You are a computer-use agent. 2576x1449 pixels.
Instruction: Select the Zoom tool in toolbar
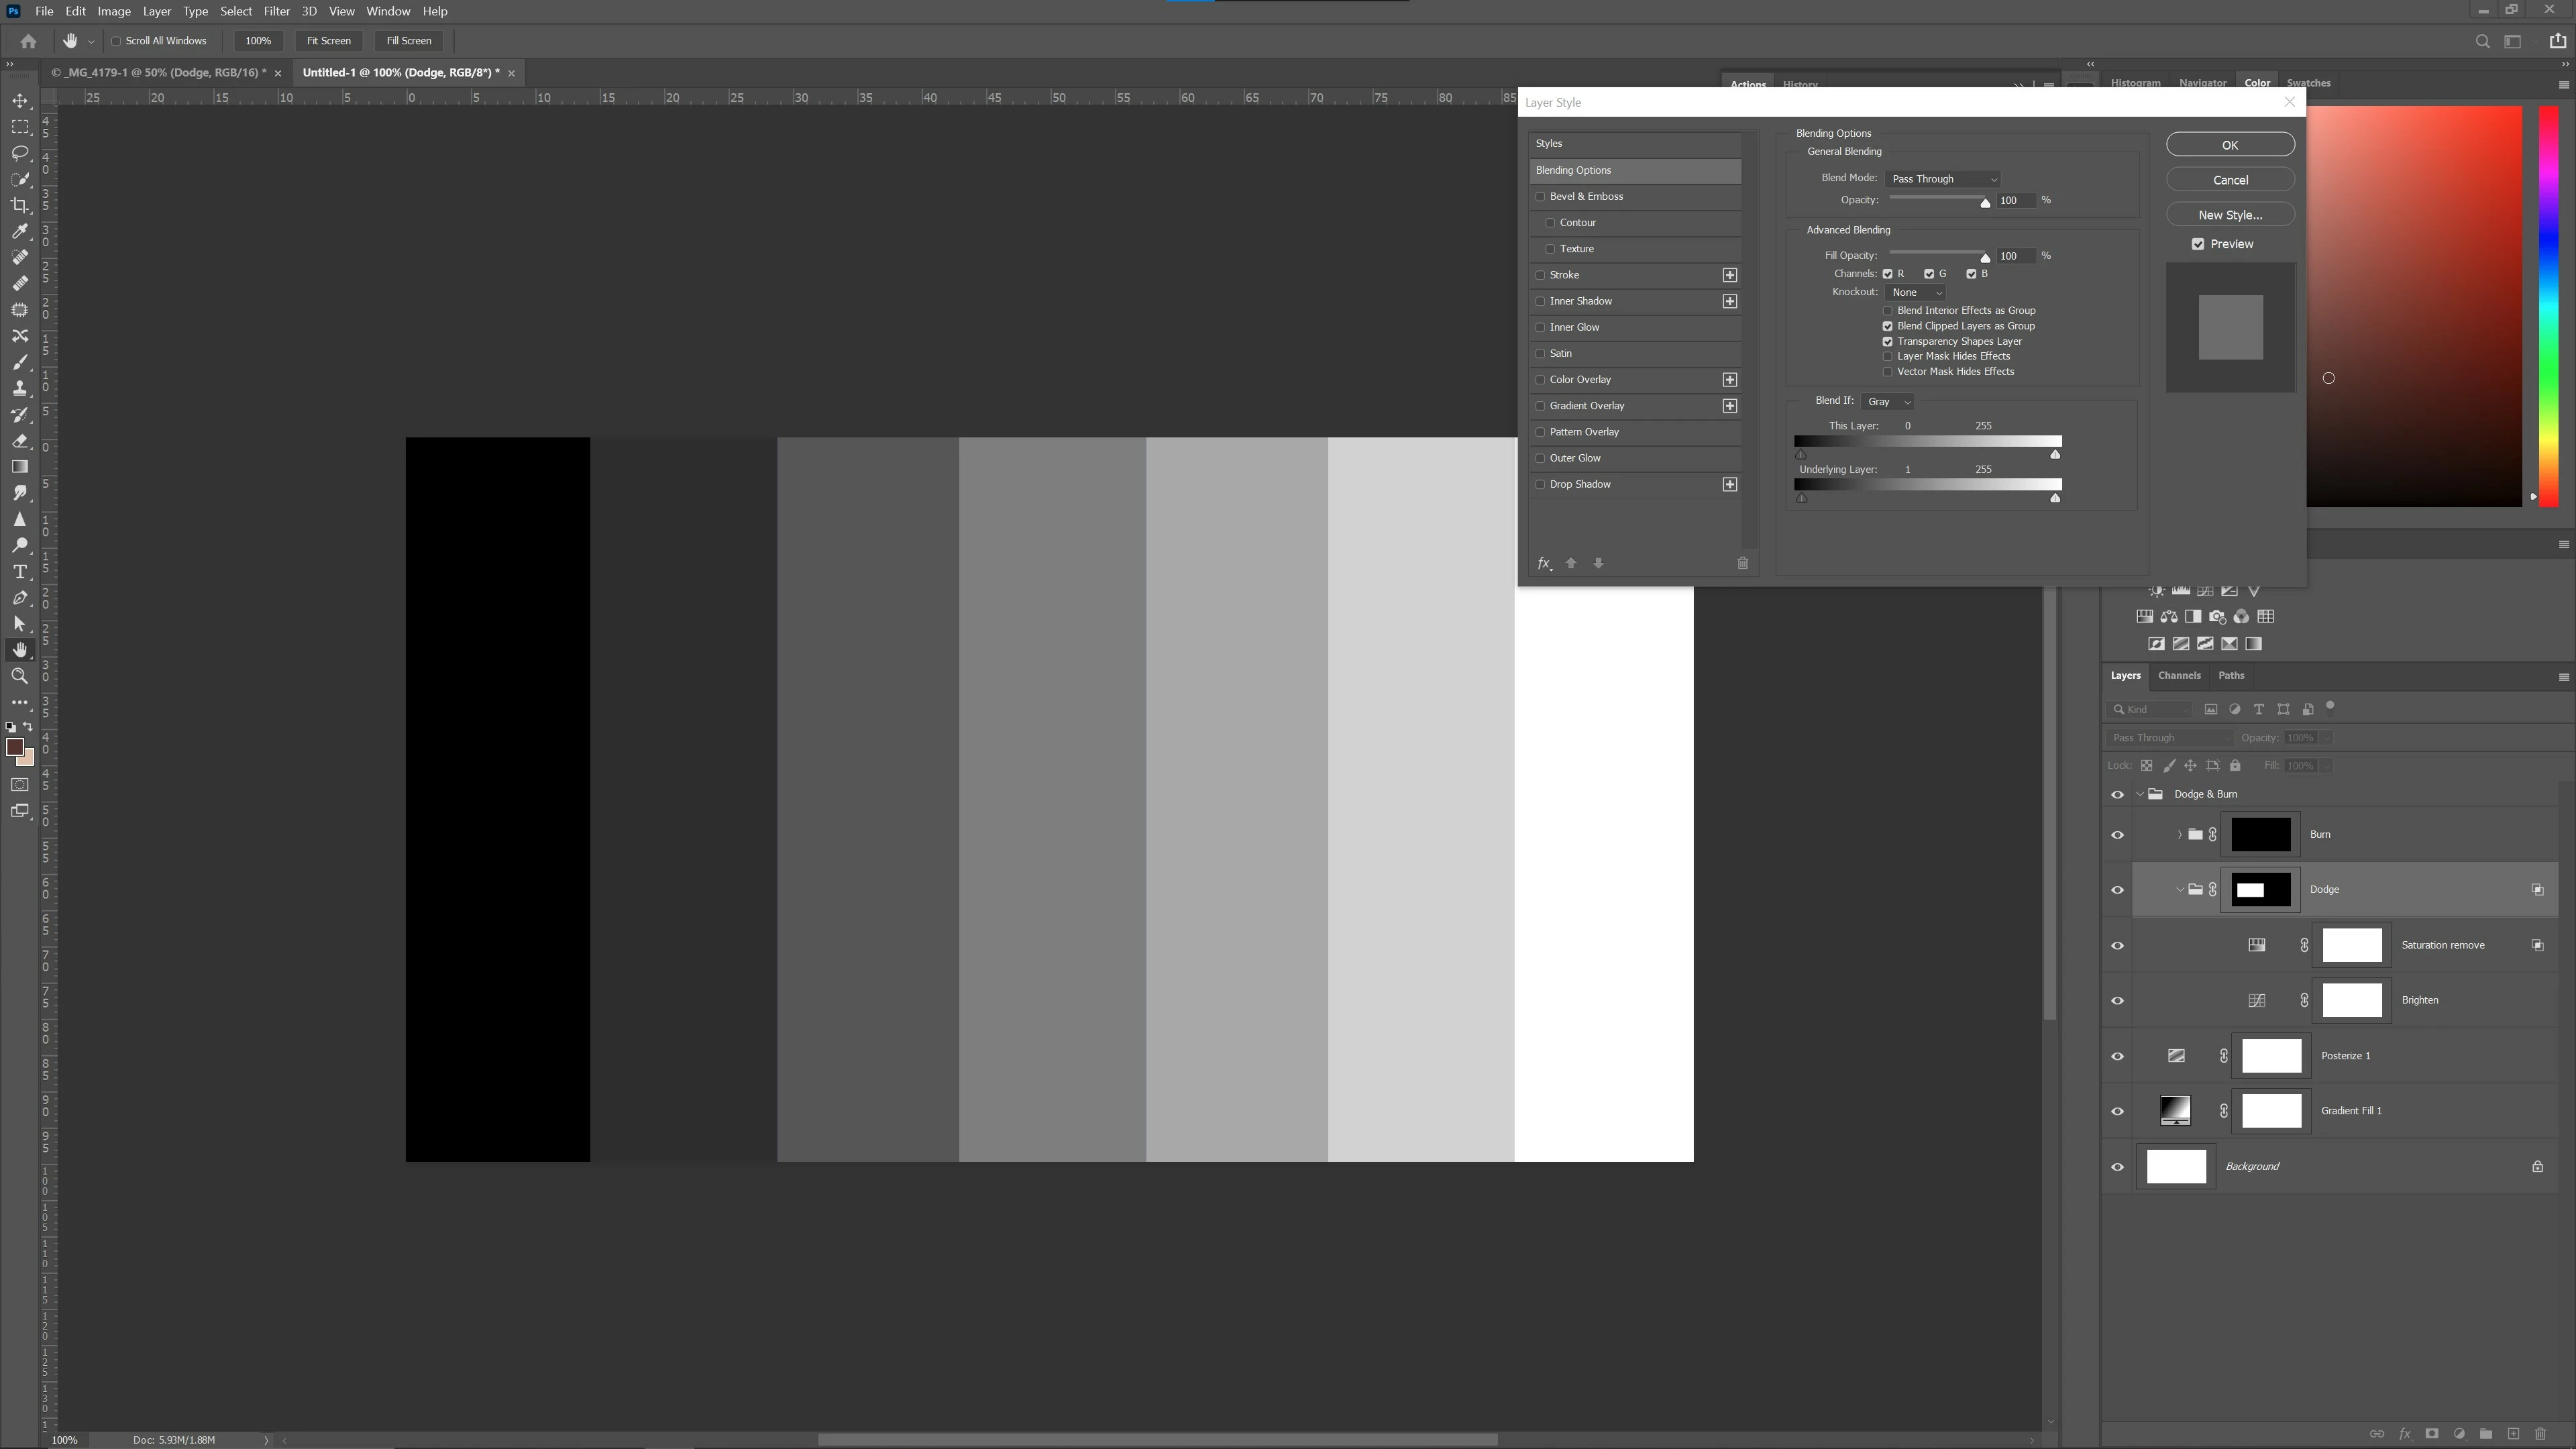pos(20,677)
